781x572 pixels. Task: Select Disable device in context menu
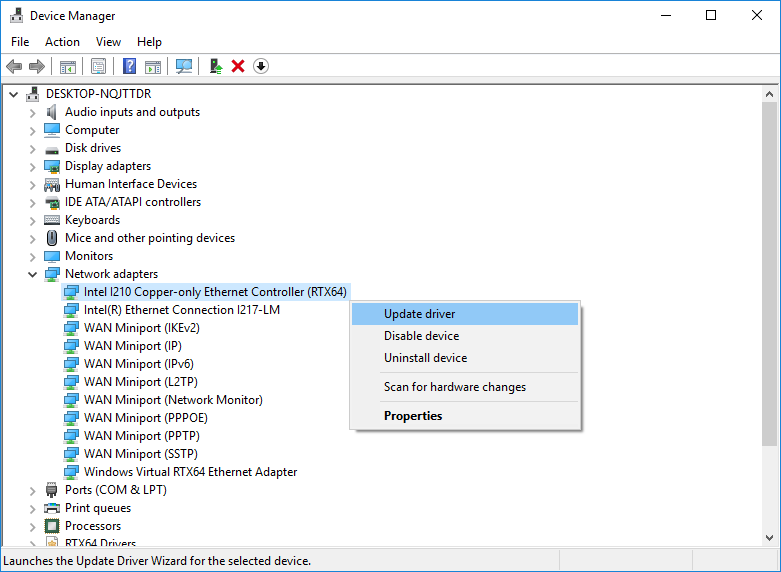click(421, 336)
